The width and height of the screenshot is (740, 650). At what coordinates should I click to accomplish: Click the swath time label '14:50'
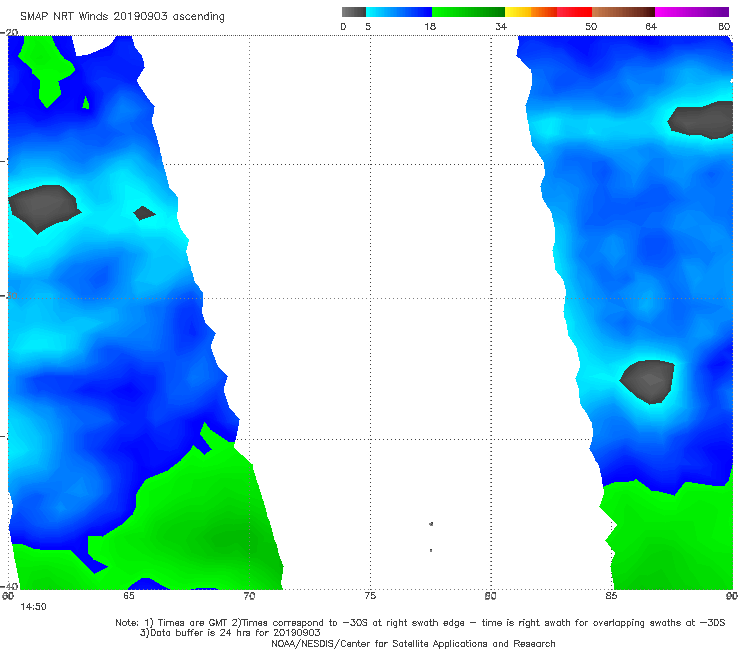33,607
